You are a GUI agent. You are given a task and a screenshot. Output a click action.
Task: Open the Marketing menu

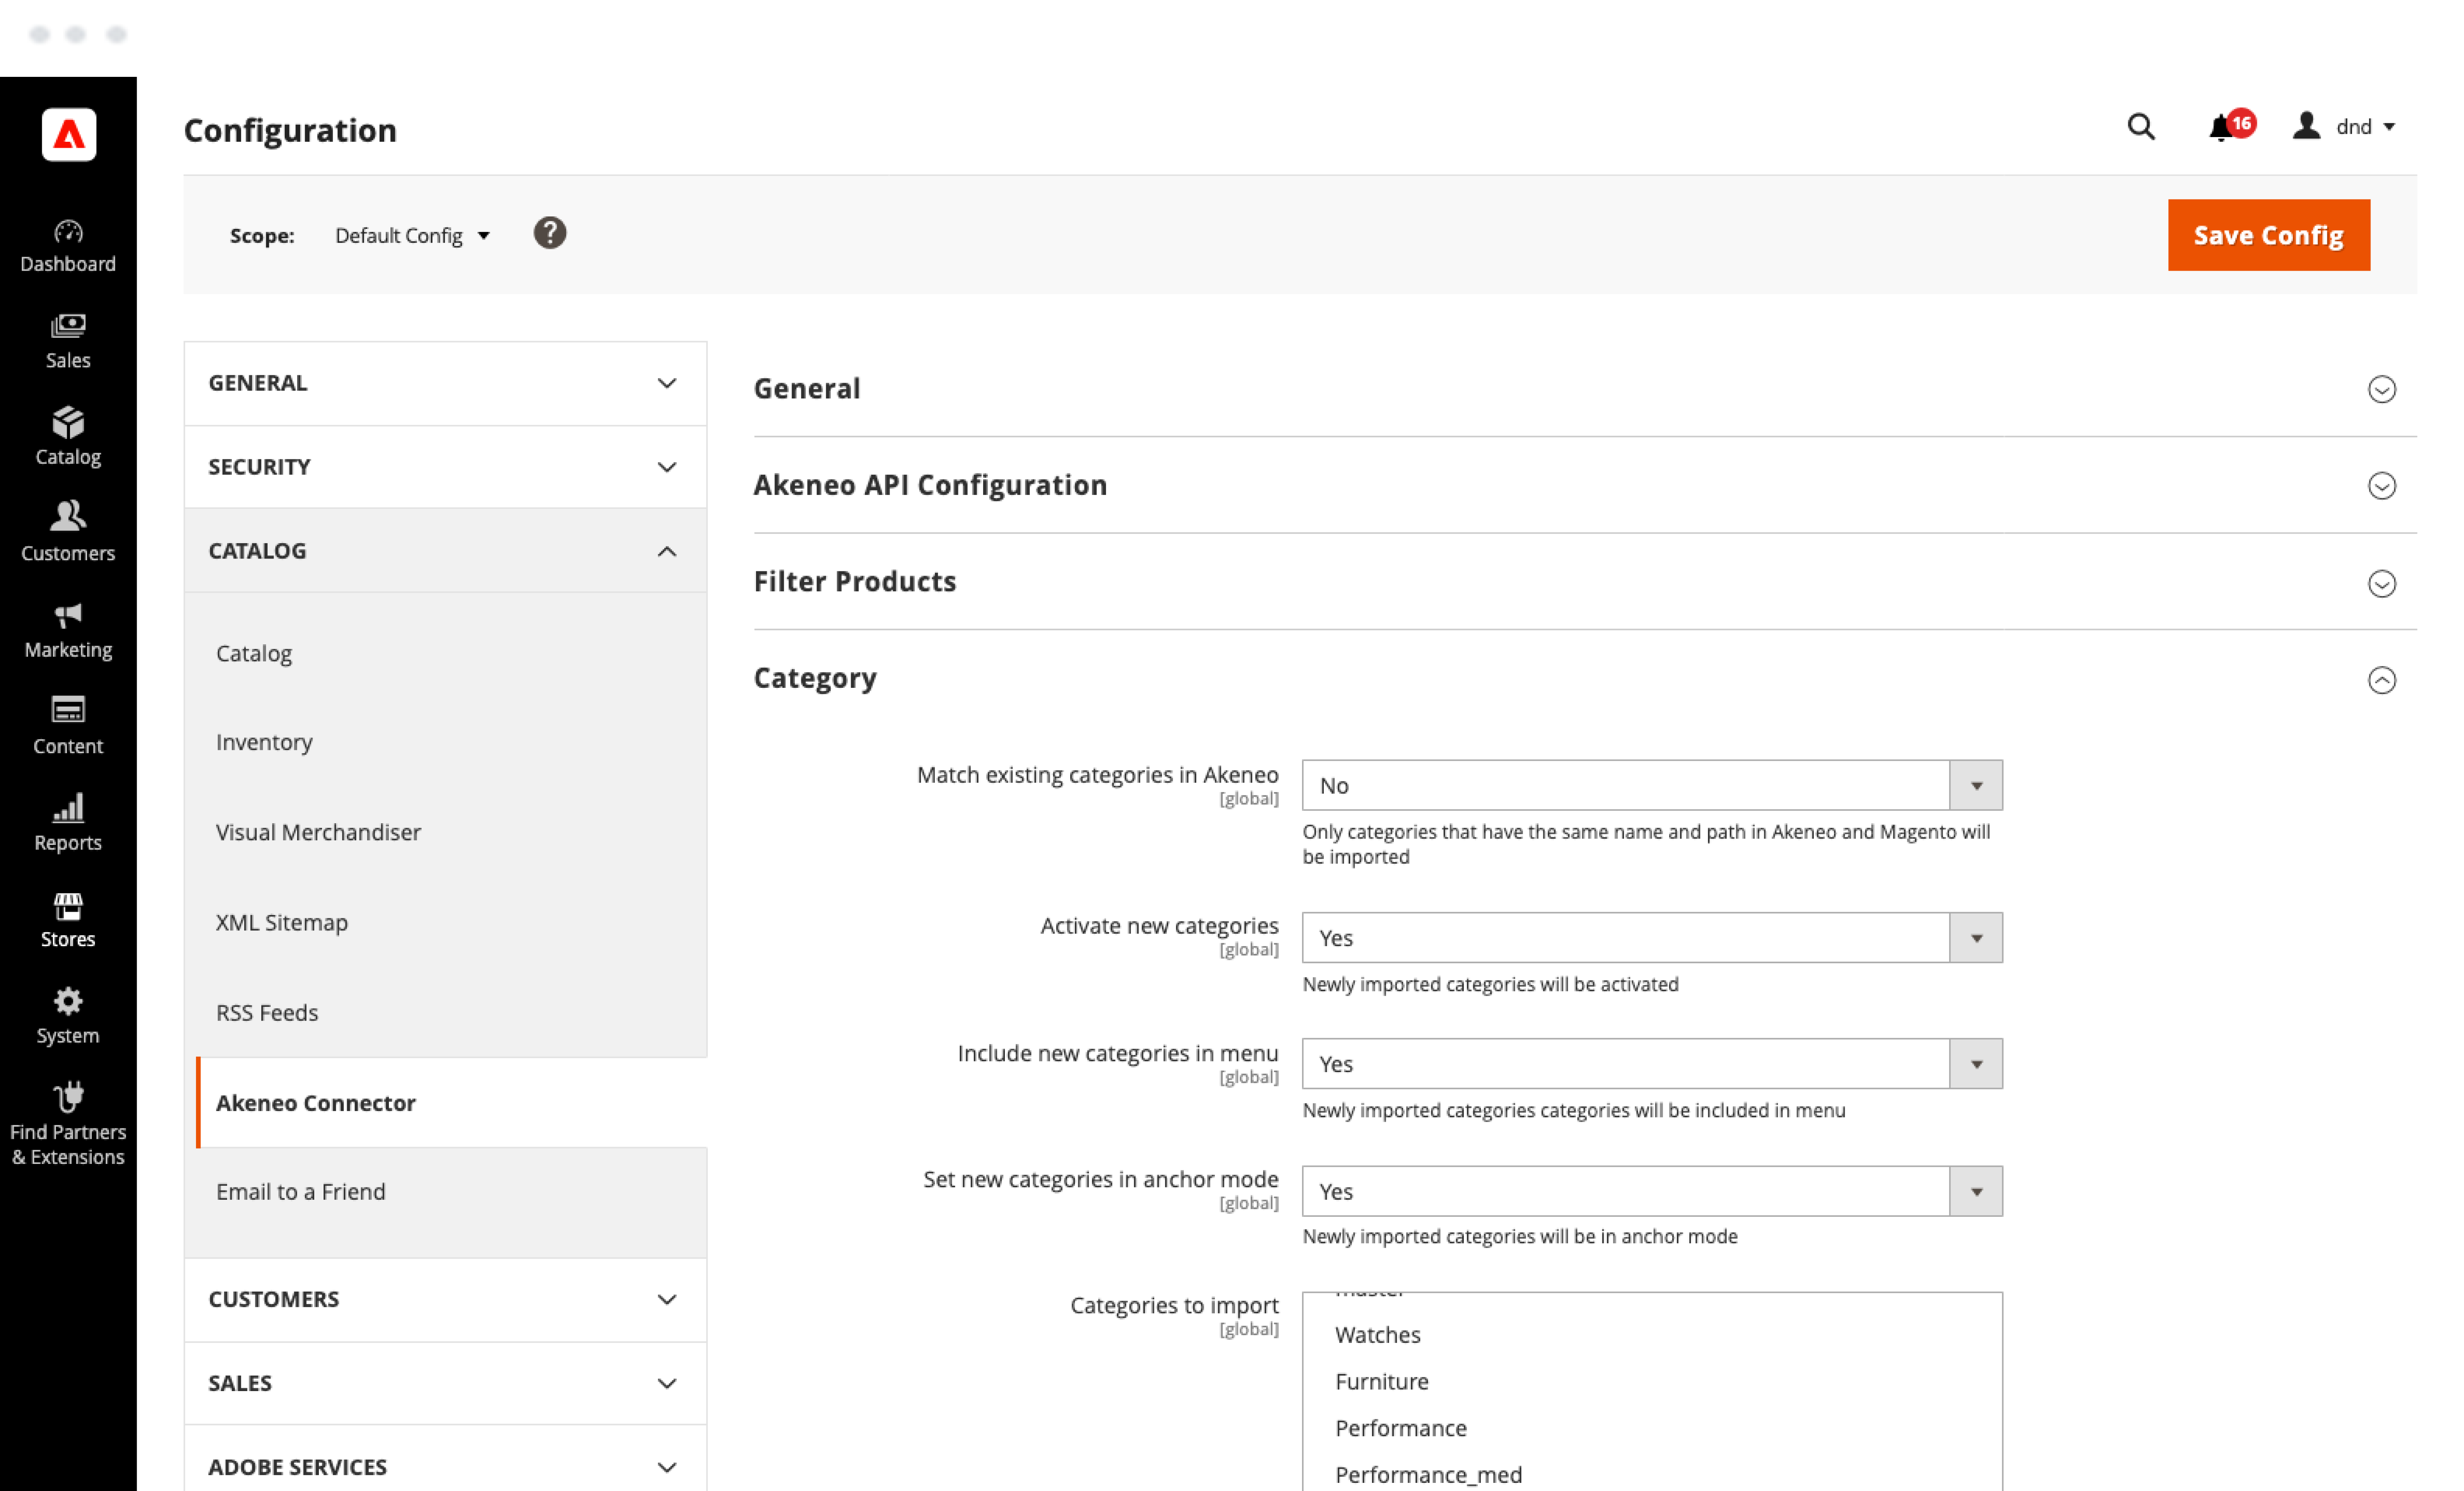point(68,631)
